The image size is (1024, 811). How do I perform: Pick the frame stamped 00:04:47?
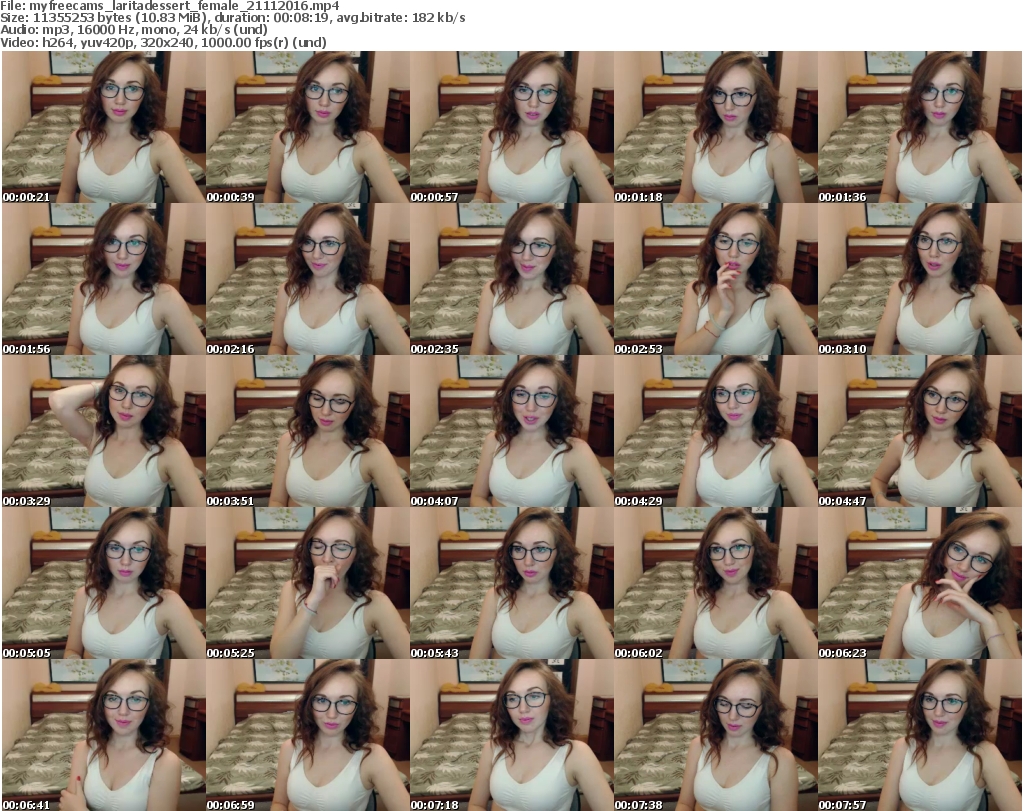(920, 432)
